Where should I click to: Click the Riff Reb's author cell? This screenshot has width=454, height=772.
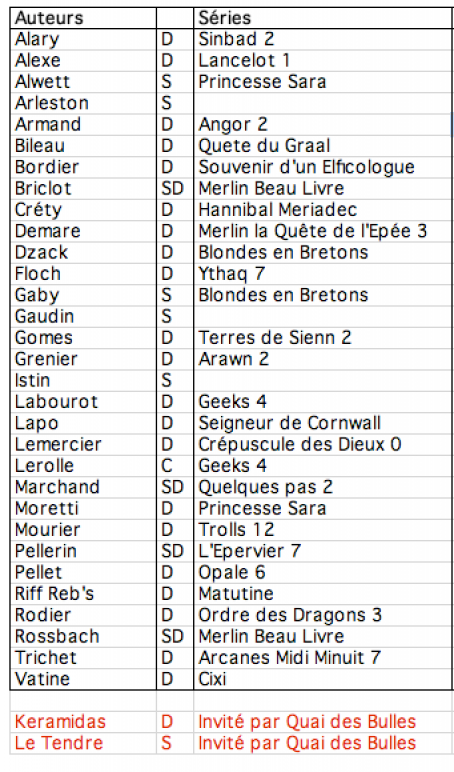point(83,594)
